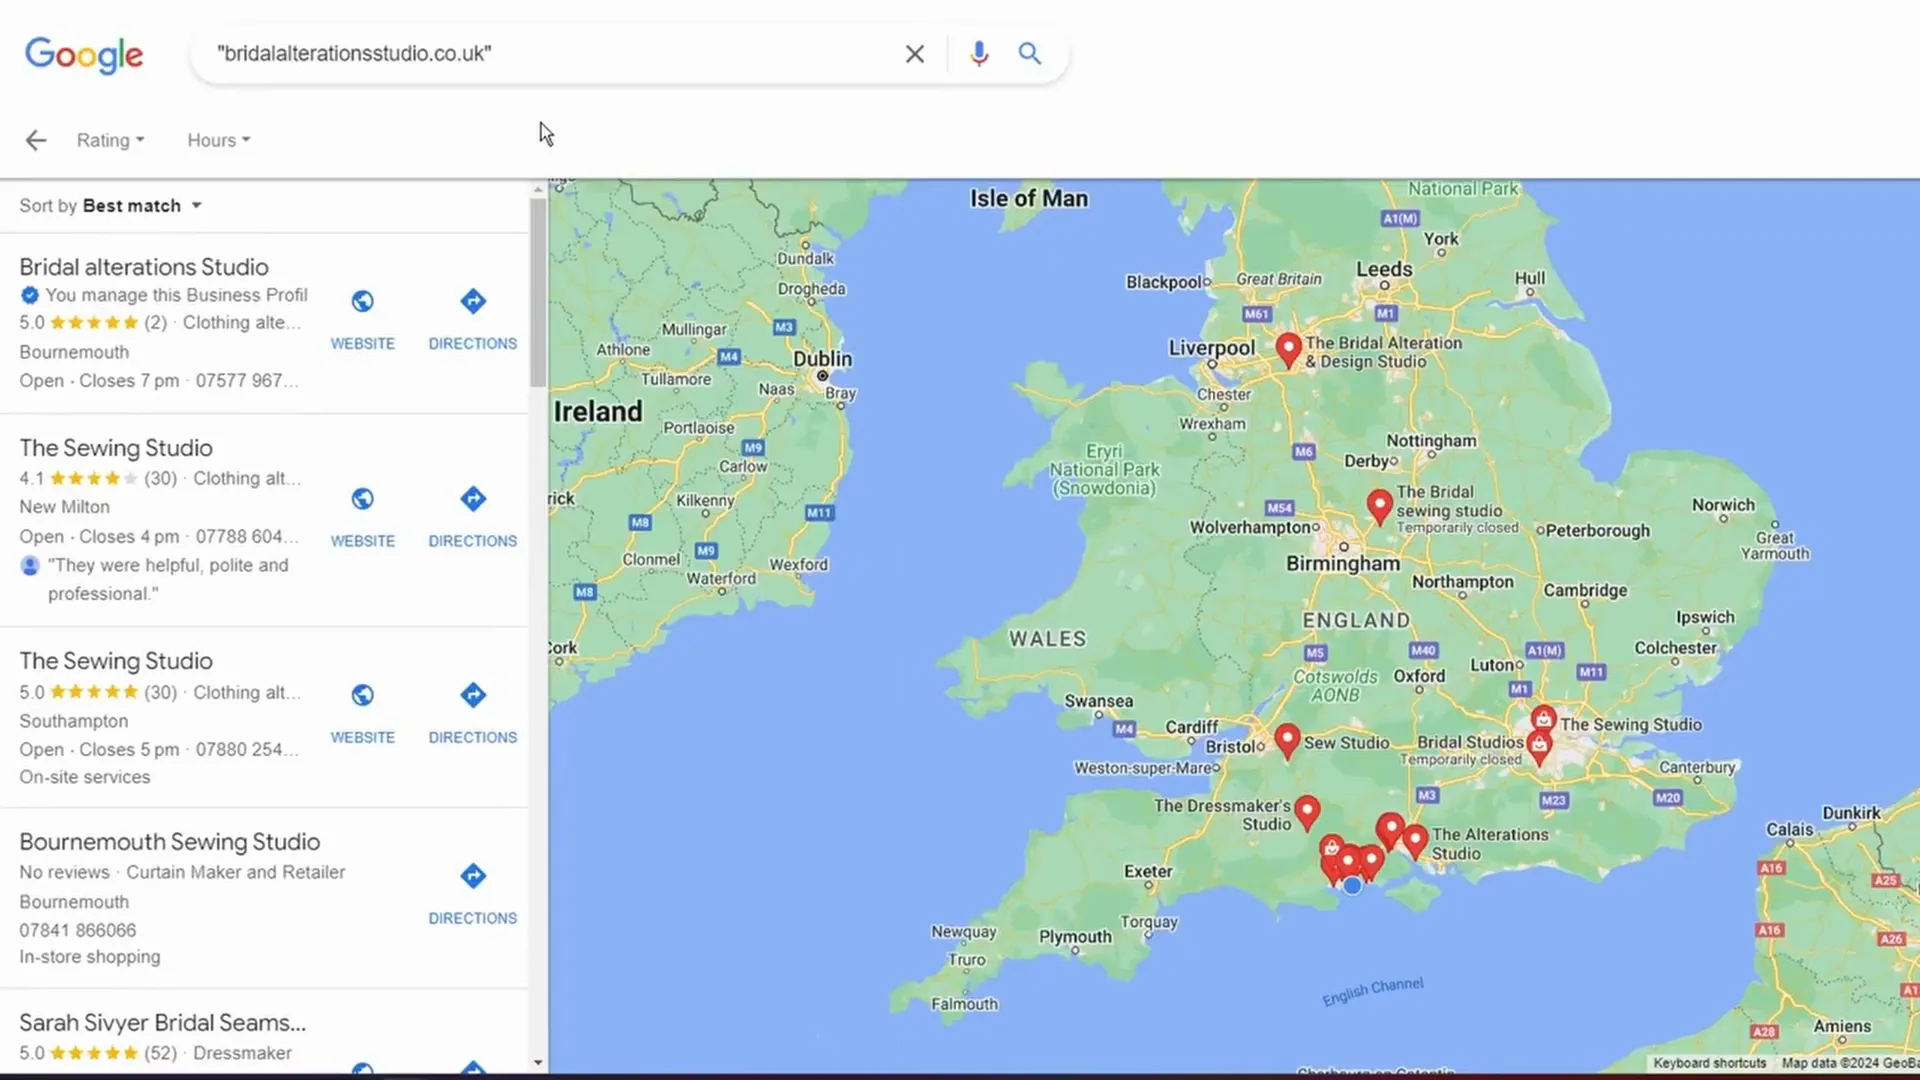Viewport: 1920px width, 1080px height.
Task: Select the Bridal Studios pin near London
Action: [1539, 747]
